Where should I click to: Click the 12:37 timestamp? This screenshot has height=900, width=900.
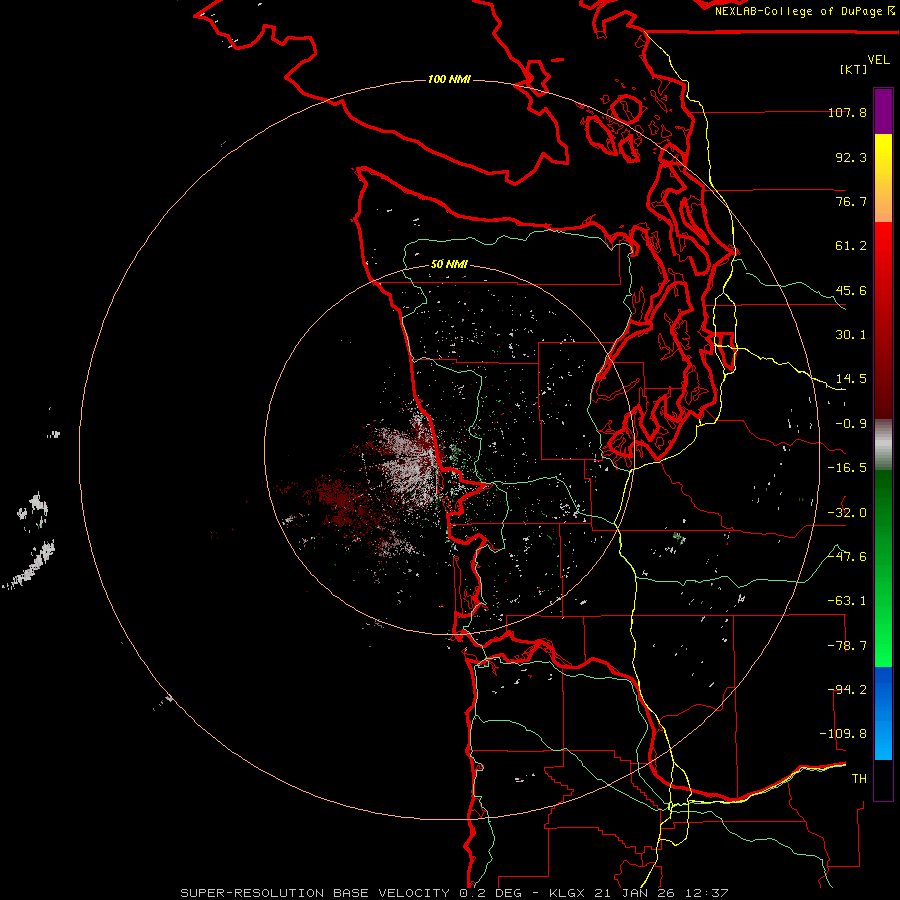click(x=707, y=893)
